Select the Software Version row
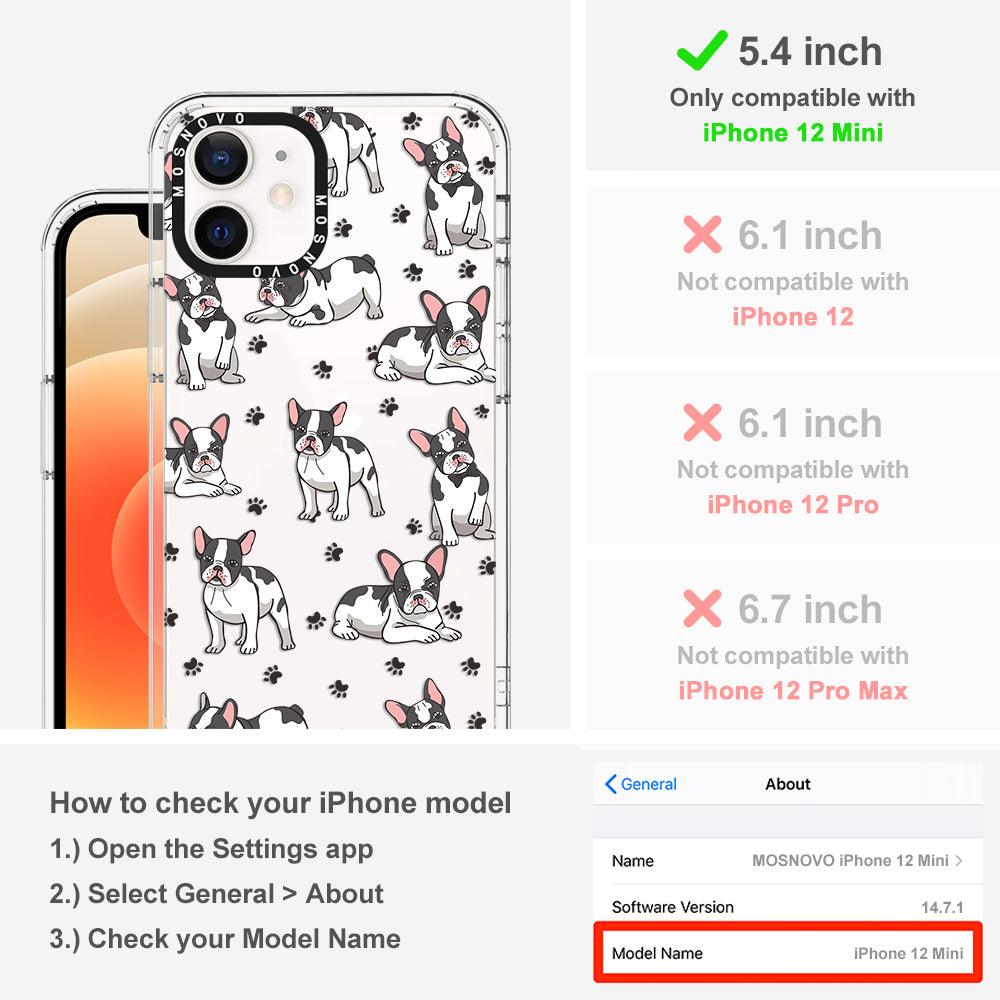 (788, 906)
